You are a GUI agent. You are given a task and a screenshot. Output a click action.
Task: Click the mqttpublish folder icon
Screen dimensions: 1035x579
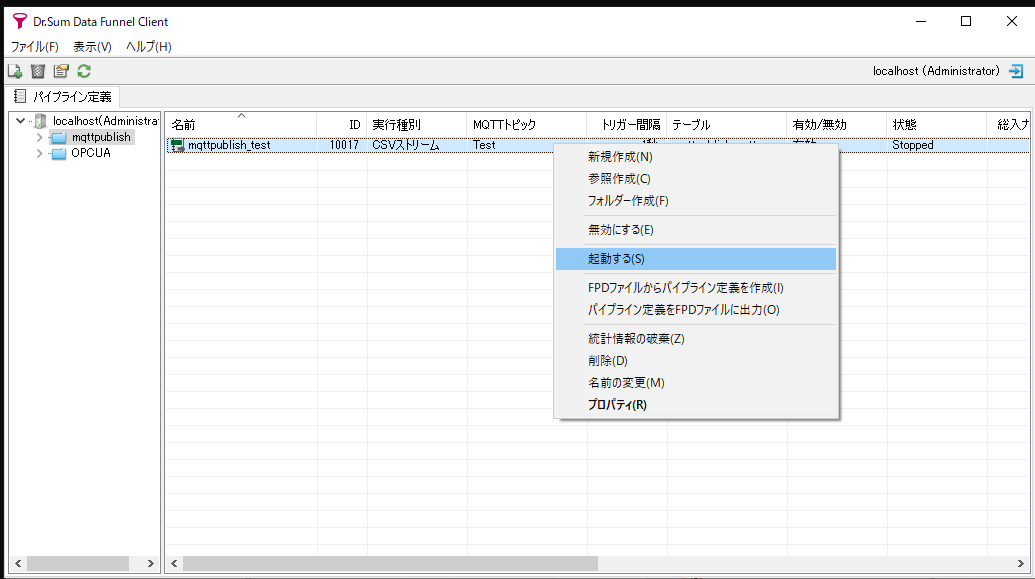(x=59, y=137)
